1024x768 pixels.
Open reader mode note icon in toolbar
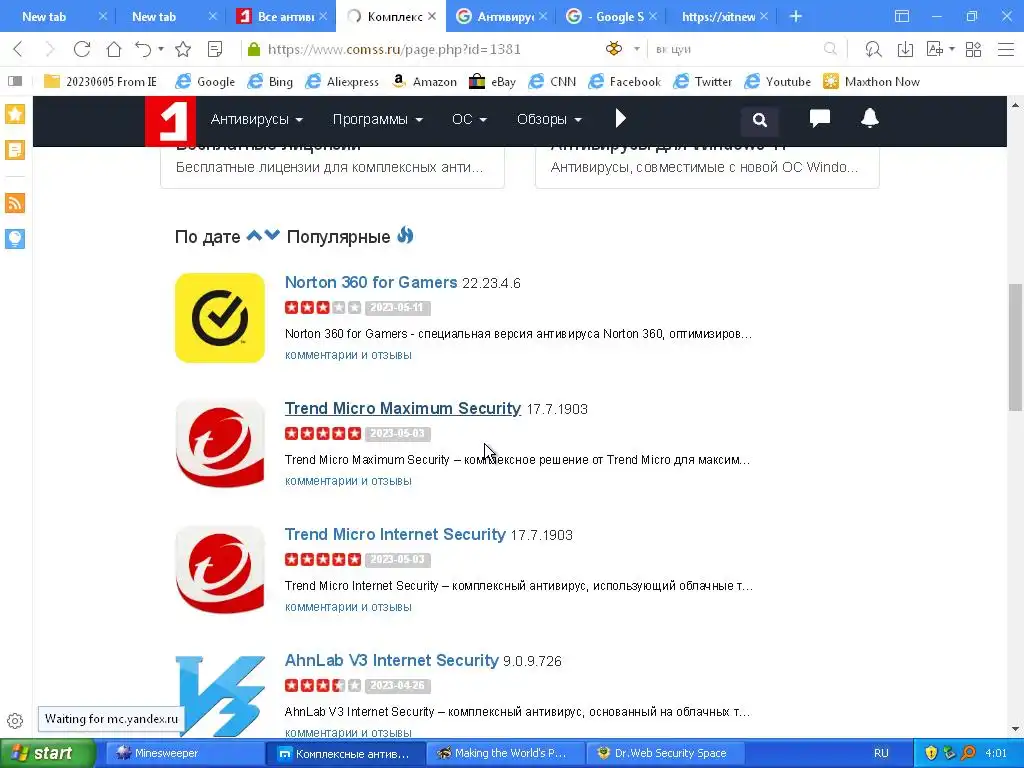(215, 49)
